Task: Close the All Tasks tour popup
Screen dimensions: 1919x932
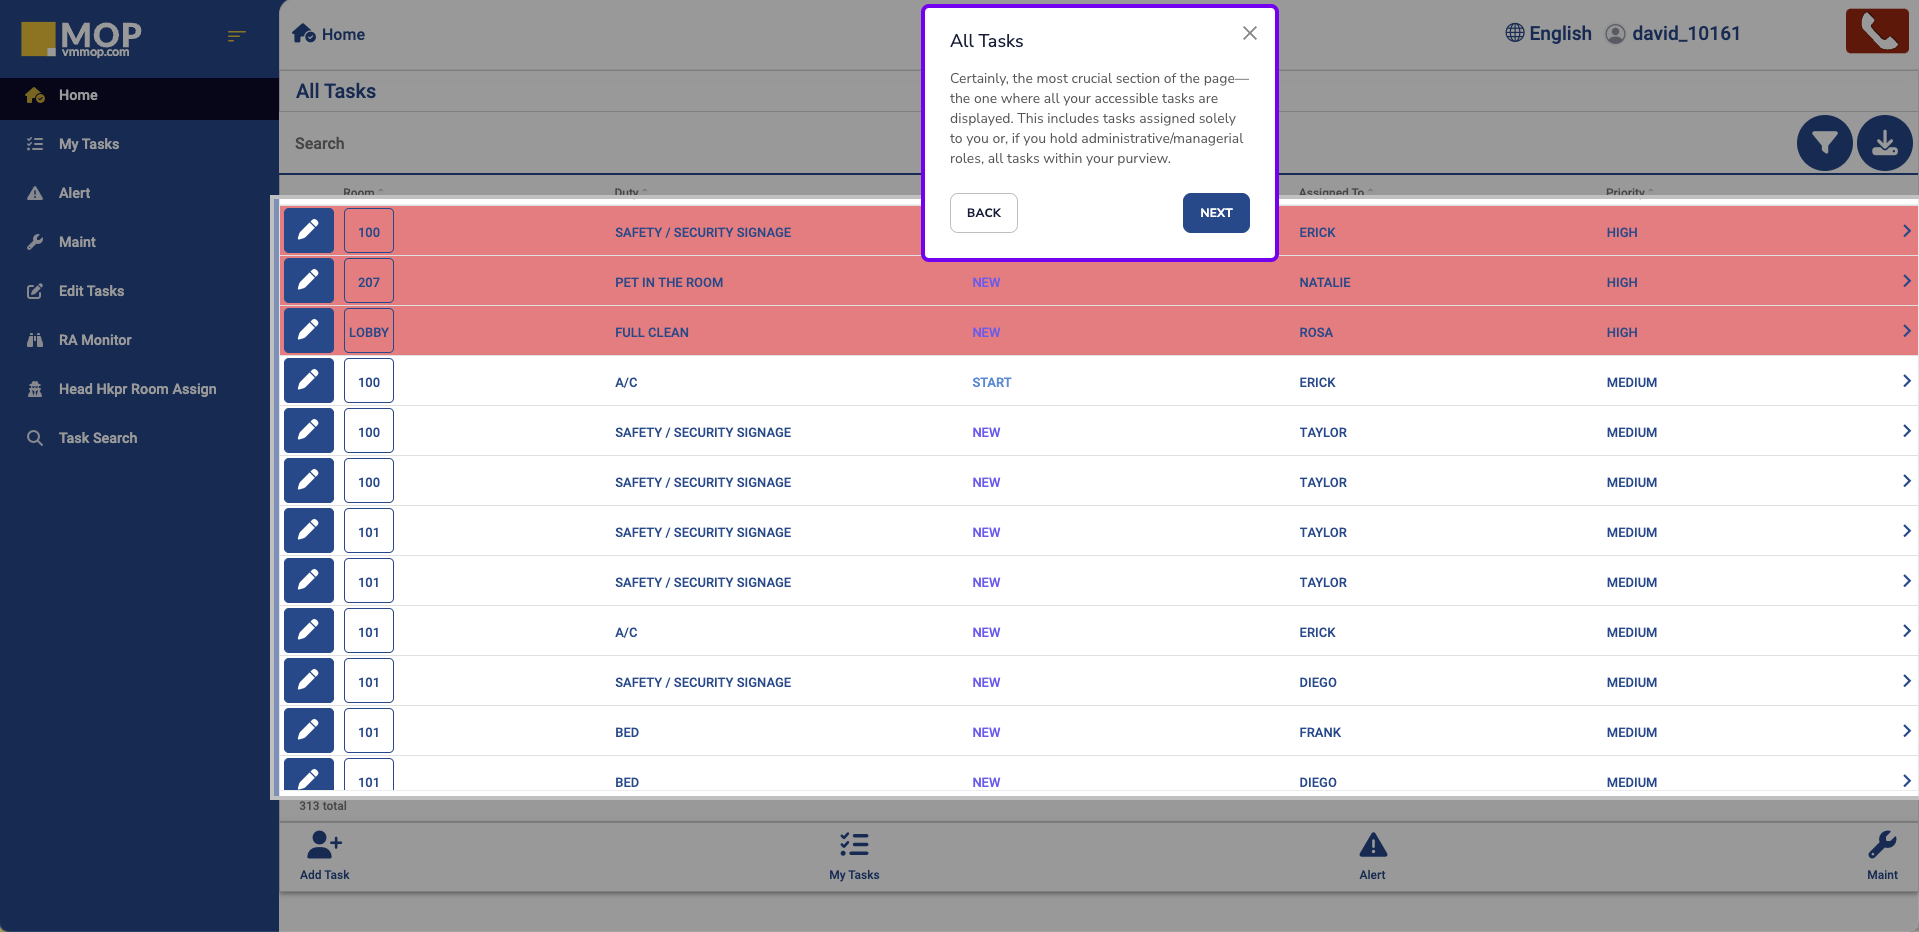Action: tap(1249, 33)
